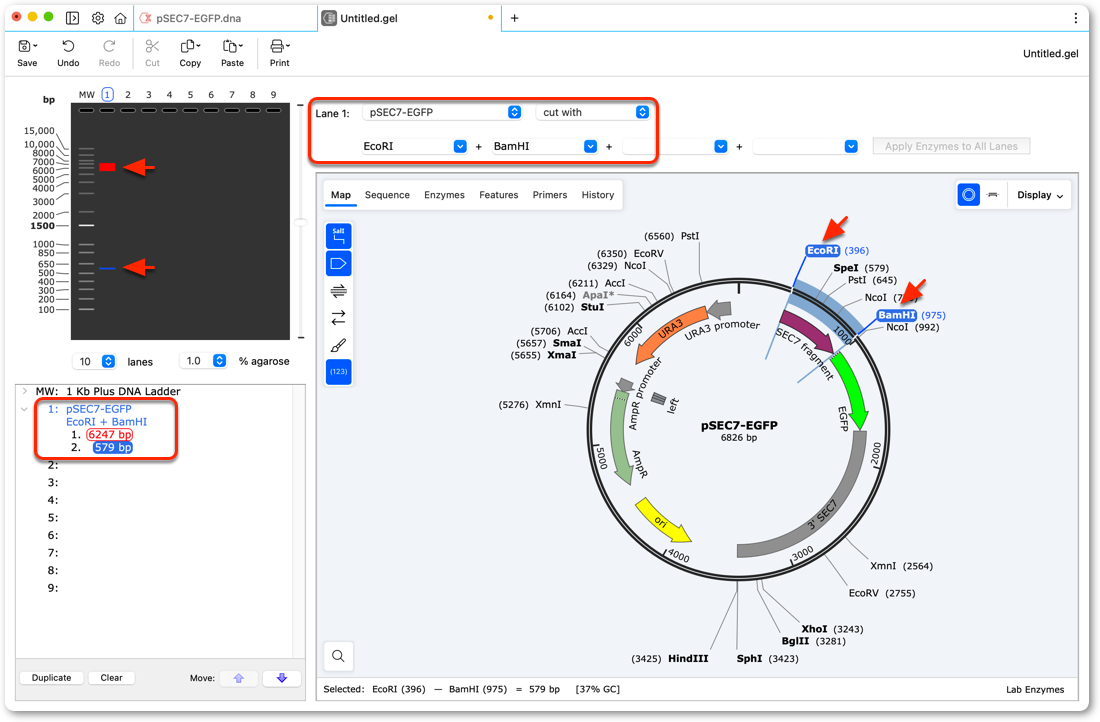
Task: Open the 'cut with' action dropdown
Action: coord(593,112)
